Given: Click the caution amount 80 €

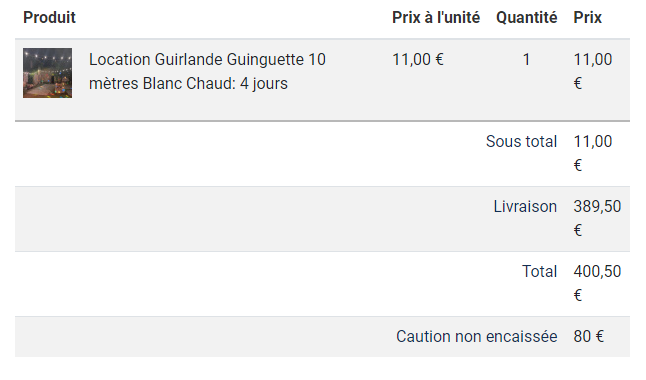Looking at the screenshot, I should tap(588, 337).
